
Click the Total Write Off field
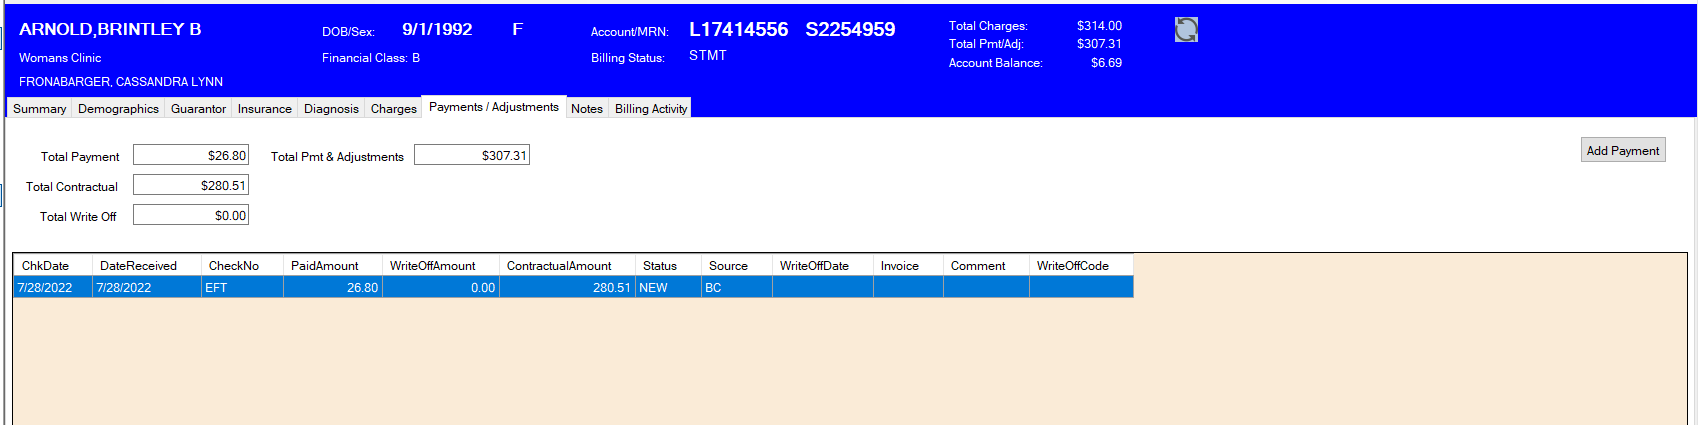click(190, 215)
